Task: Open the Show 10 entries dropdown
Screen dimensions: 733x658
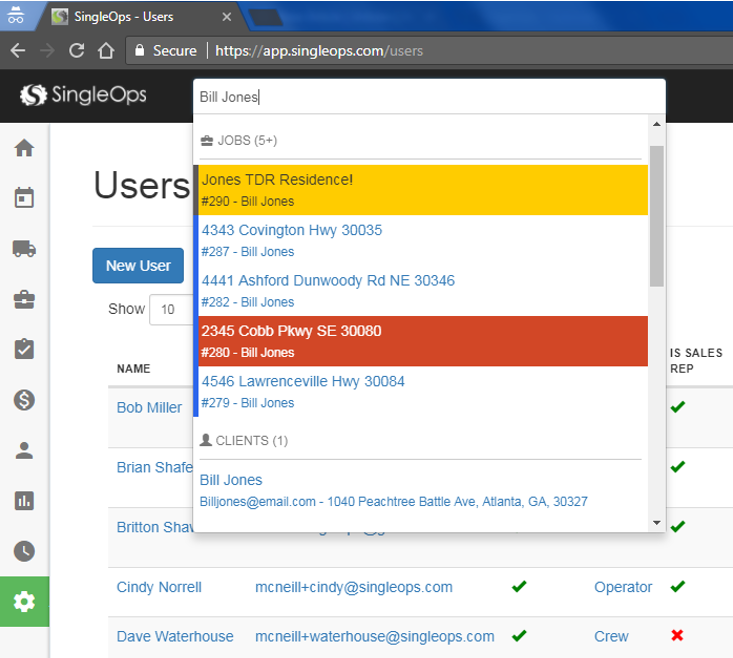Action: click(x=172, y=309)
